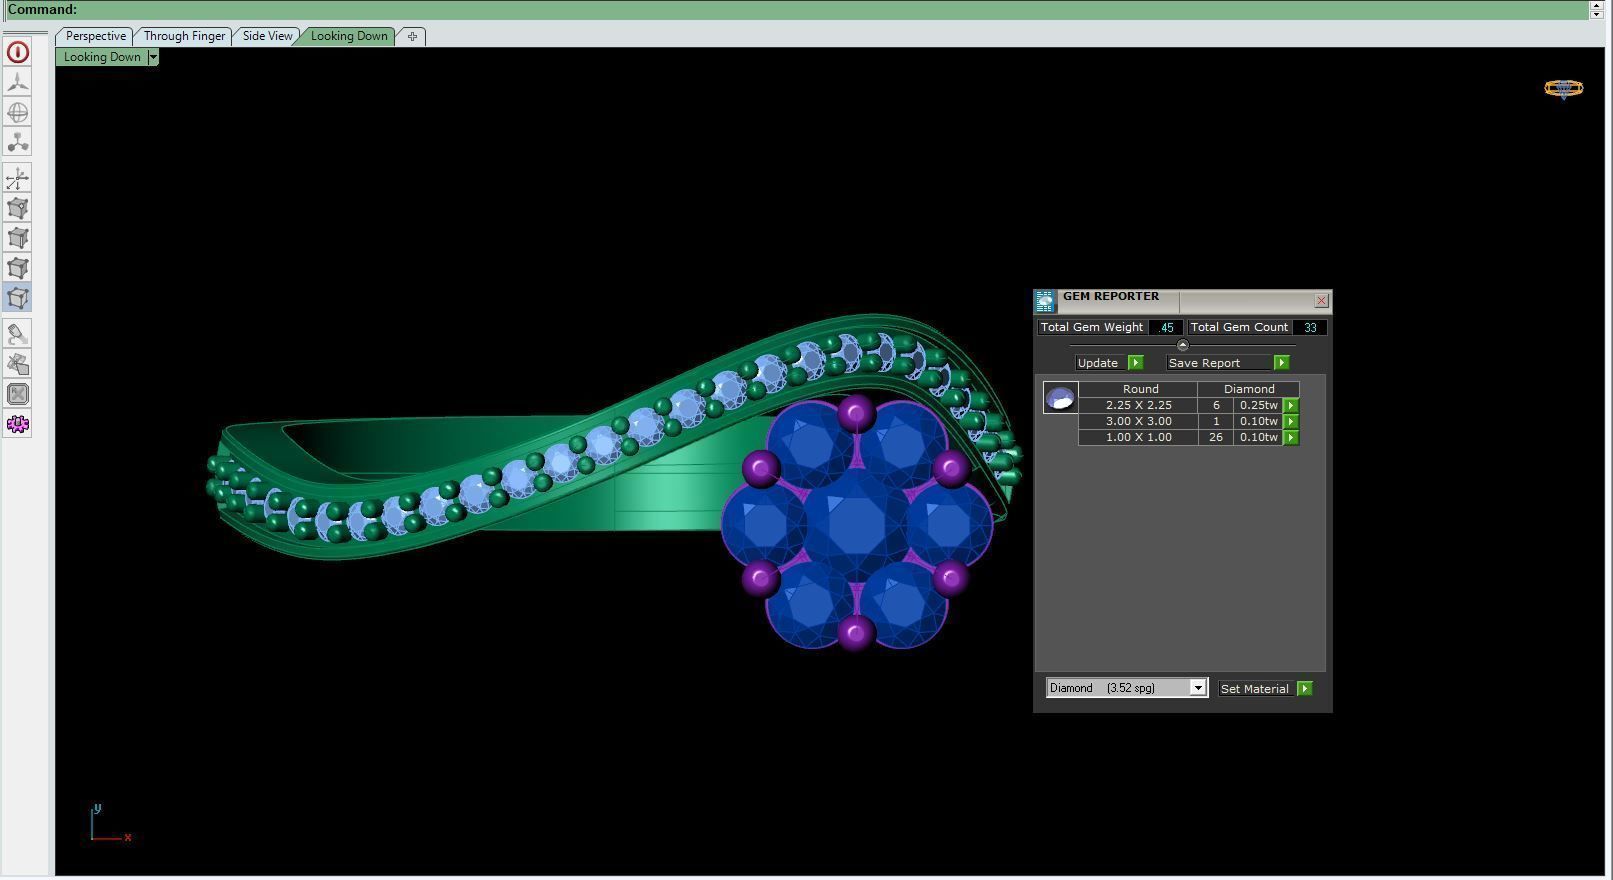Click the green arrow next to Update
This screenshot has width=1613, height=880.
(x=1135, y=363)
